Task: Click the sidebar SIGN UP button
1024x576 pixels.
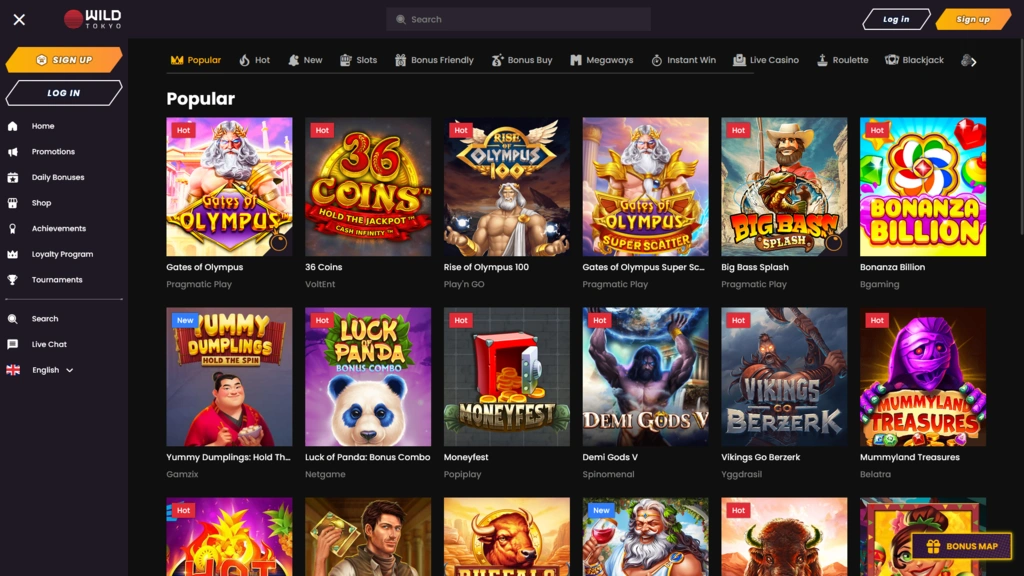Action: point(63,60)
